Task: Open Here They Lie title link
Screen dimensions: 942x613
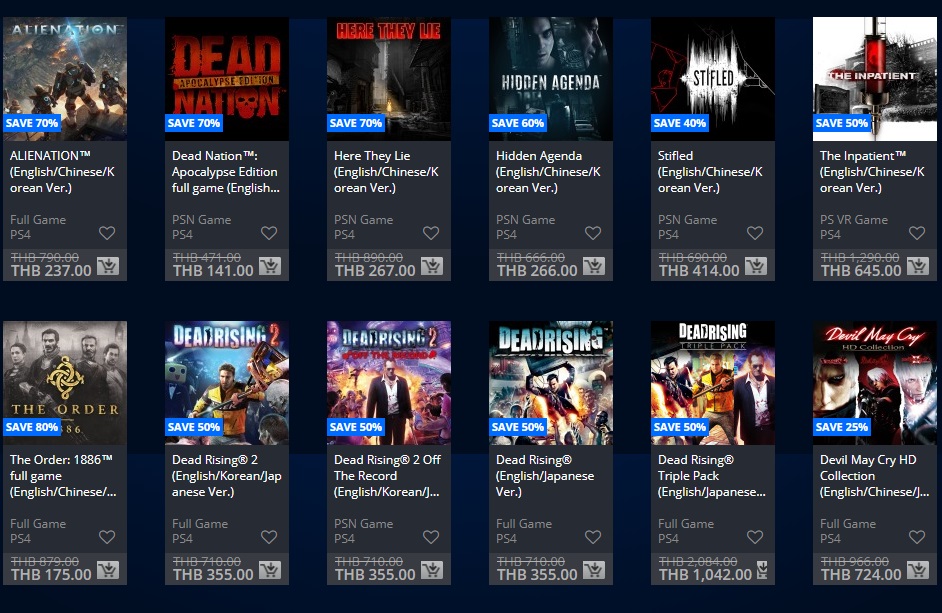Action: 386,172
